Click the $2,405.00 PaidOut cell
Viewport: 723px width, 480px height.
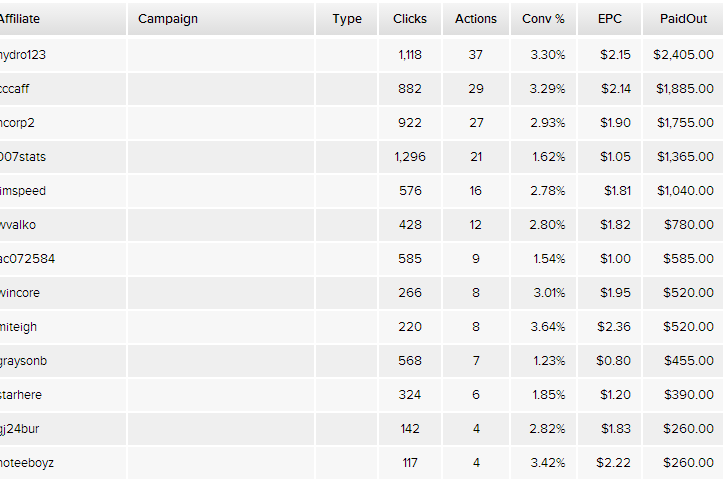[683, 55]
